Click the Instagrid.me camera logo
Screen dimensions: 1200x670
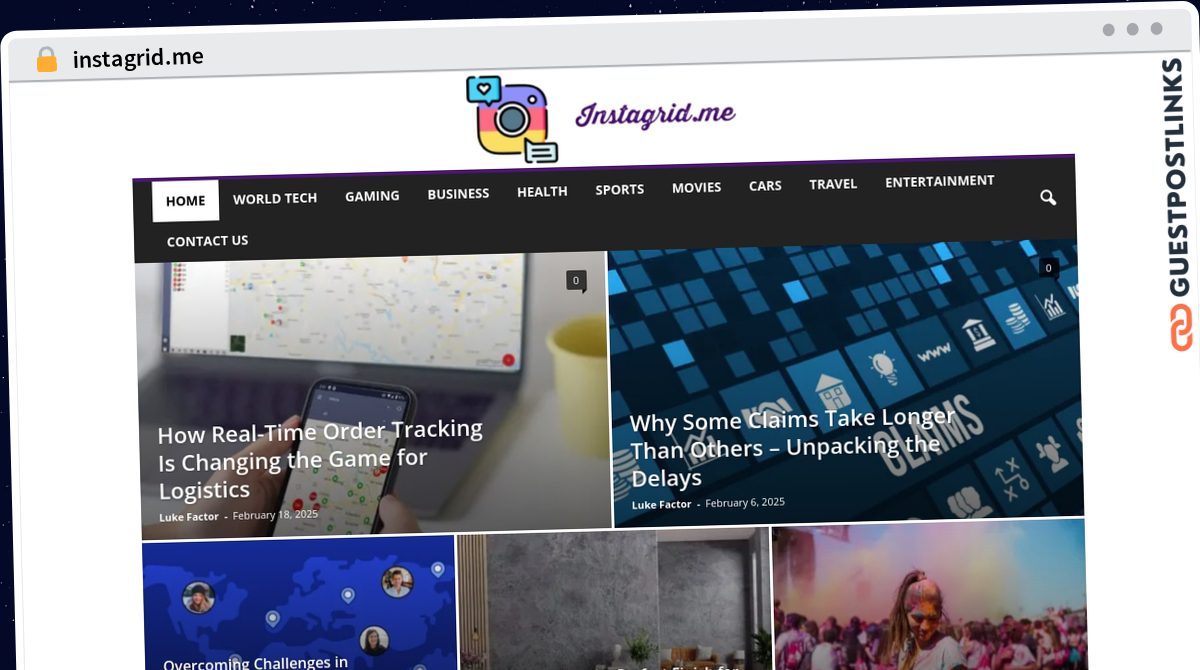click(512, 119)
